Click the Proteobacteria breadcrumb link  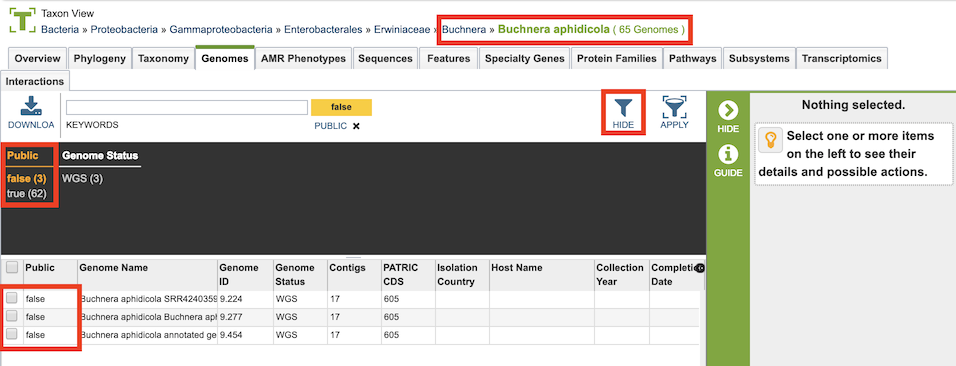[x=125, y=29]
